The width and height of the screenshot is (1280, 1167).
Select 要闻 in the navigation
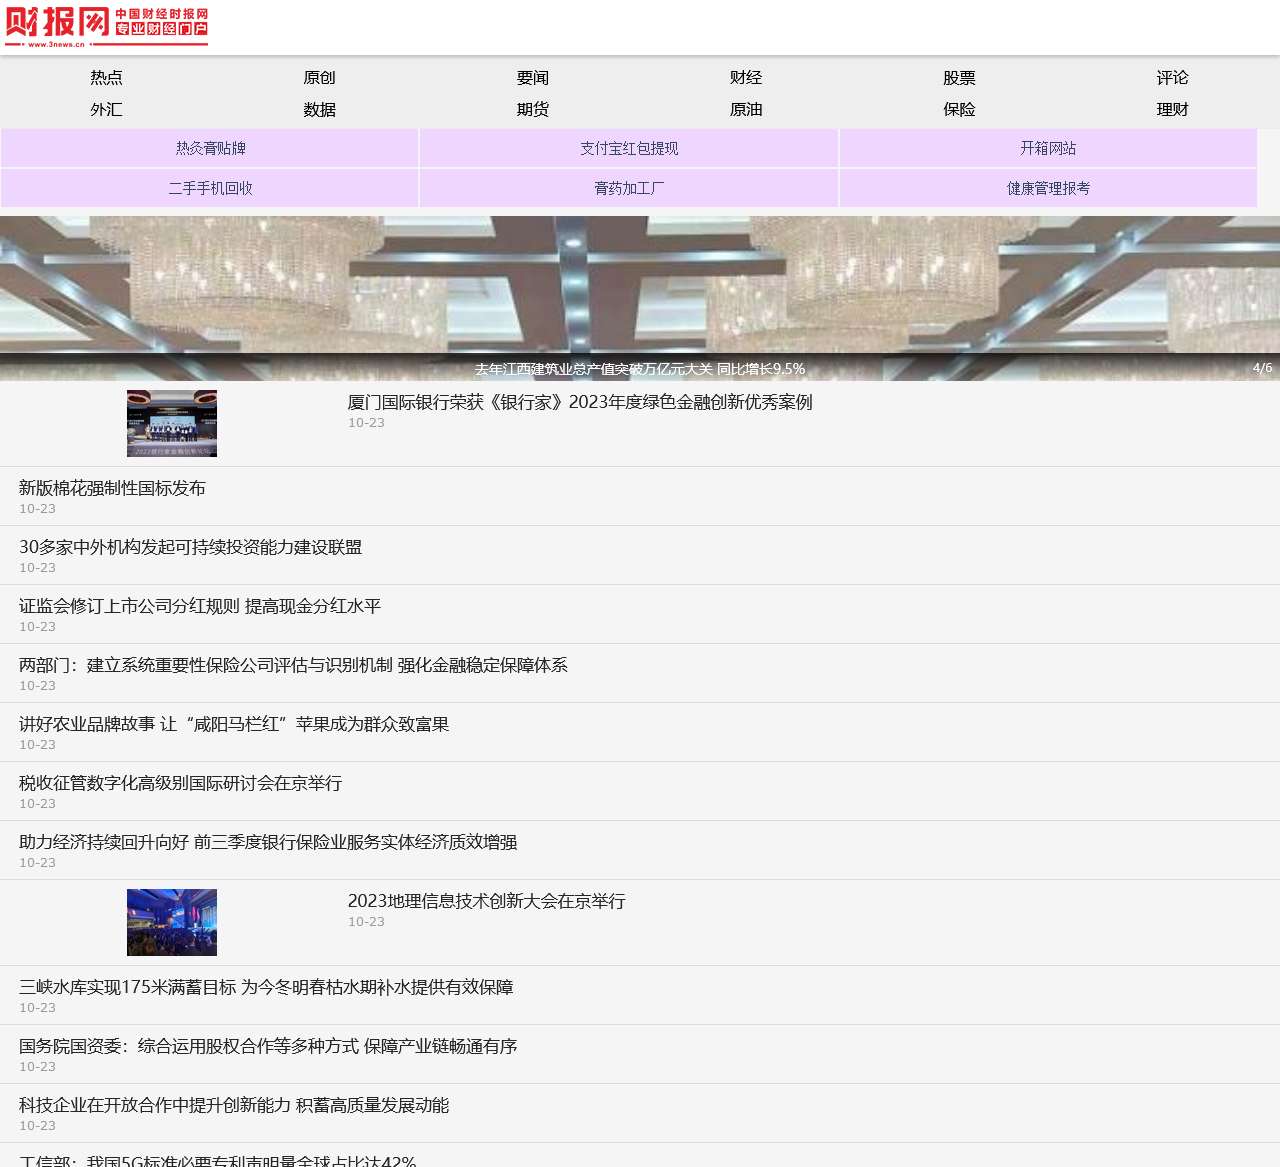(x=533, y=78)
